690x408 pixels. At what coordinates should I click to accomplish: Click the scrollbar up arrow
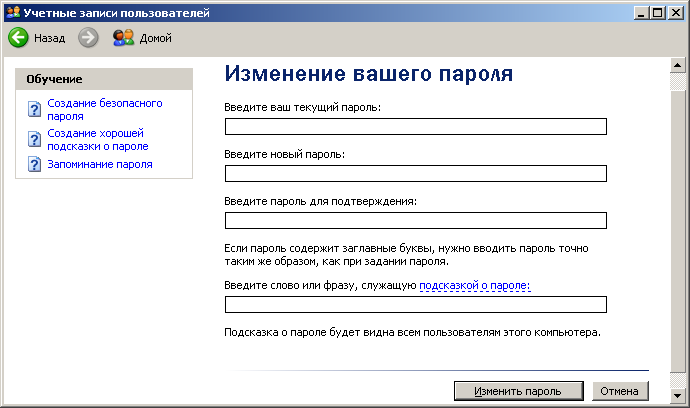[677, 66]
